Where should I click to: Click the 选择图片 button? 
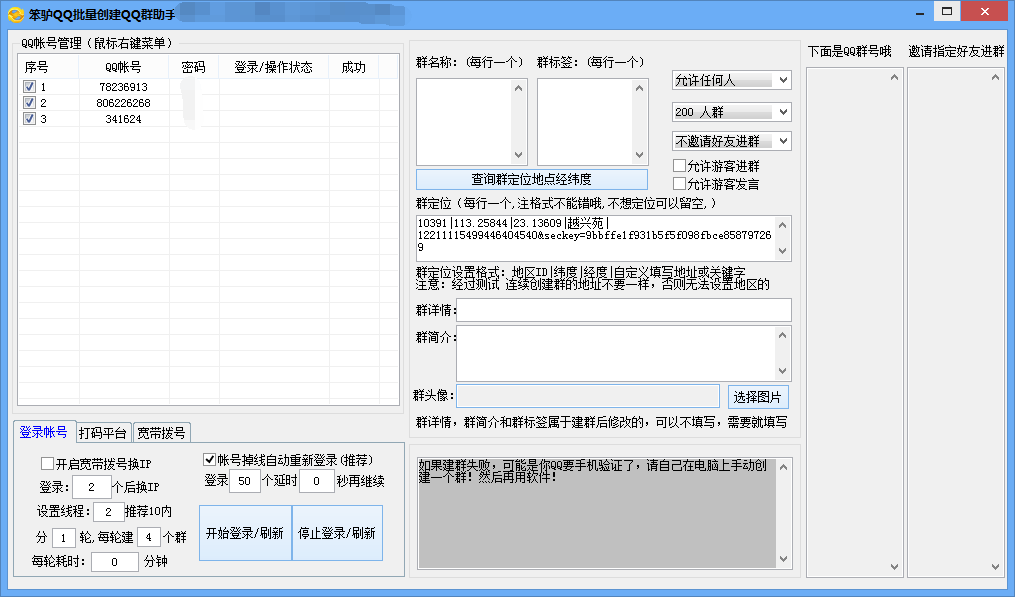(x=758, y=397)
